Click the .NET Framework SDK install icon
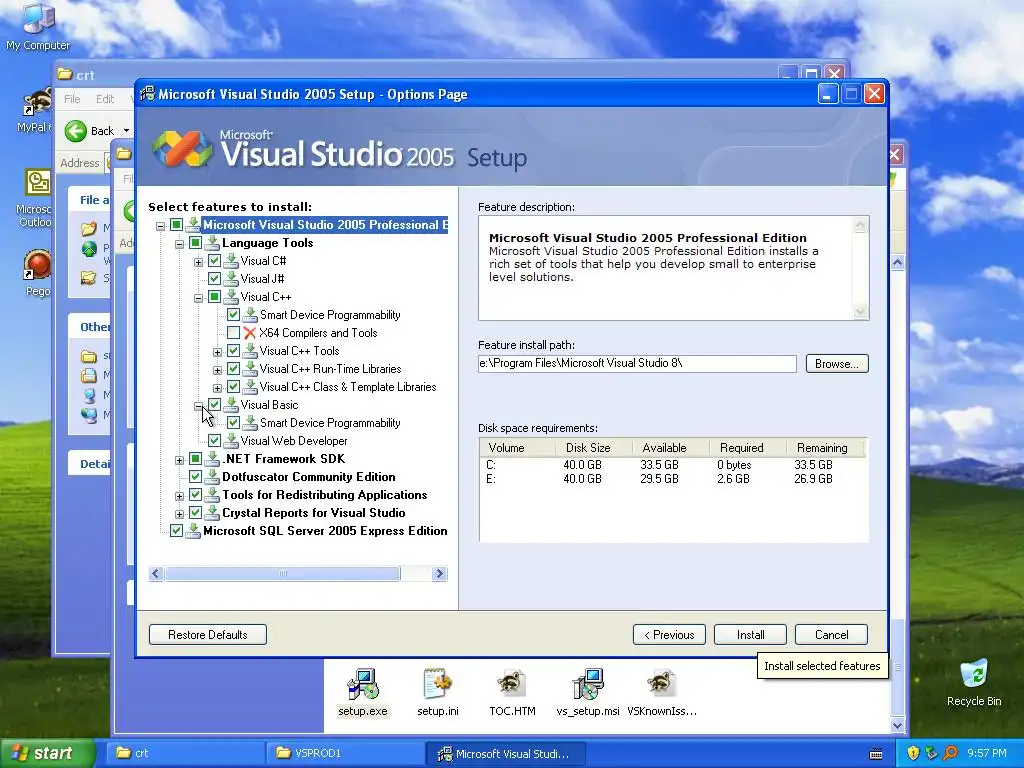Image resolution: width=1024 pixels, height=768 pixels. (212, 459)
